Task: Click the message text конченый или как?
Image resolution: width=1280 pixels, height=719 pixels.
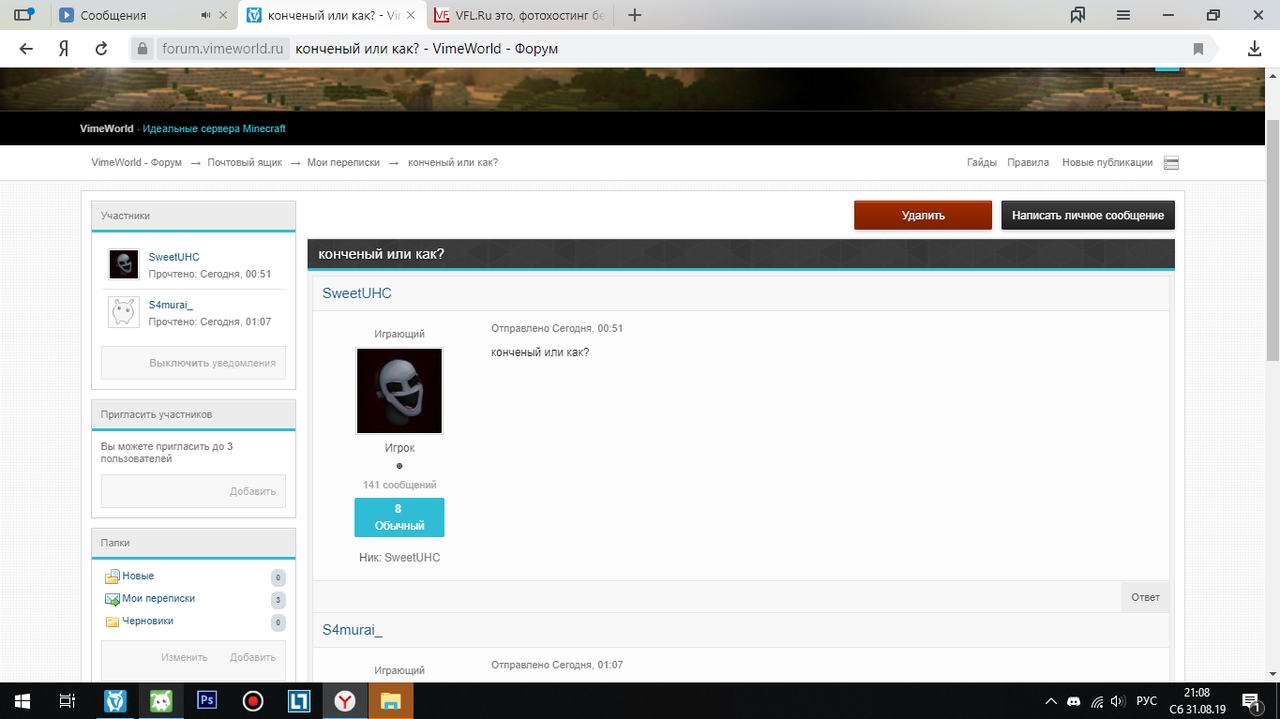Action: point(540,352)
